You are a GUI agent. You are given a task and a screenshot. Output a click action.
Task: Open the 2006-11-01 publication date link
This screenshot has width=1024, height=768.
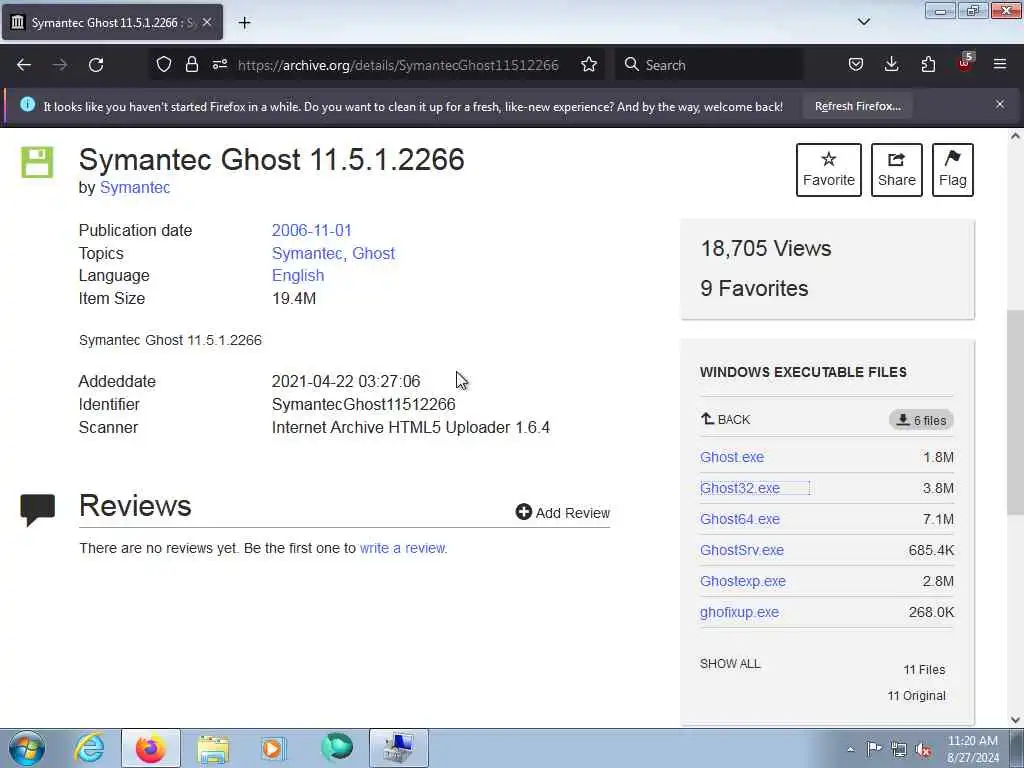(x=312, y=231)
